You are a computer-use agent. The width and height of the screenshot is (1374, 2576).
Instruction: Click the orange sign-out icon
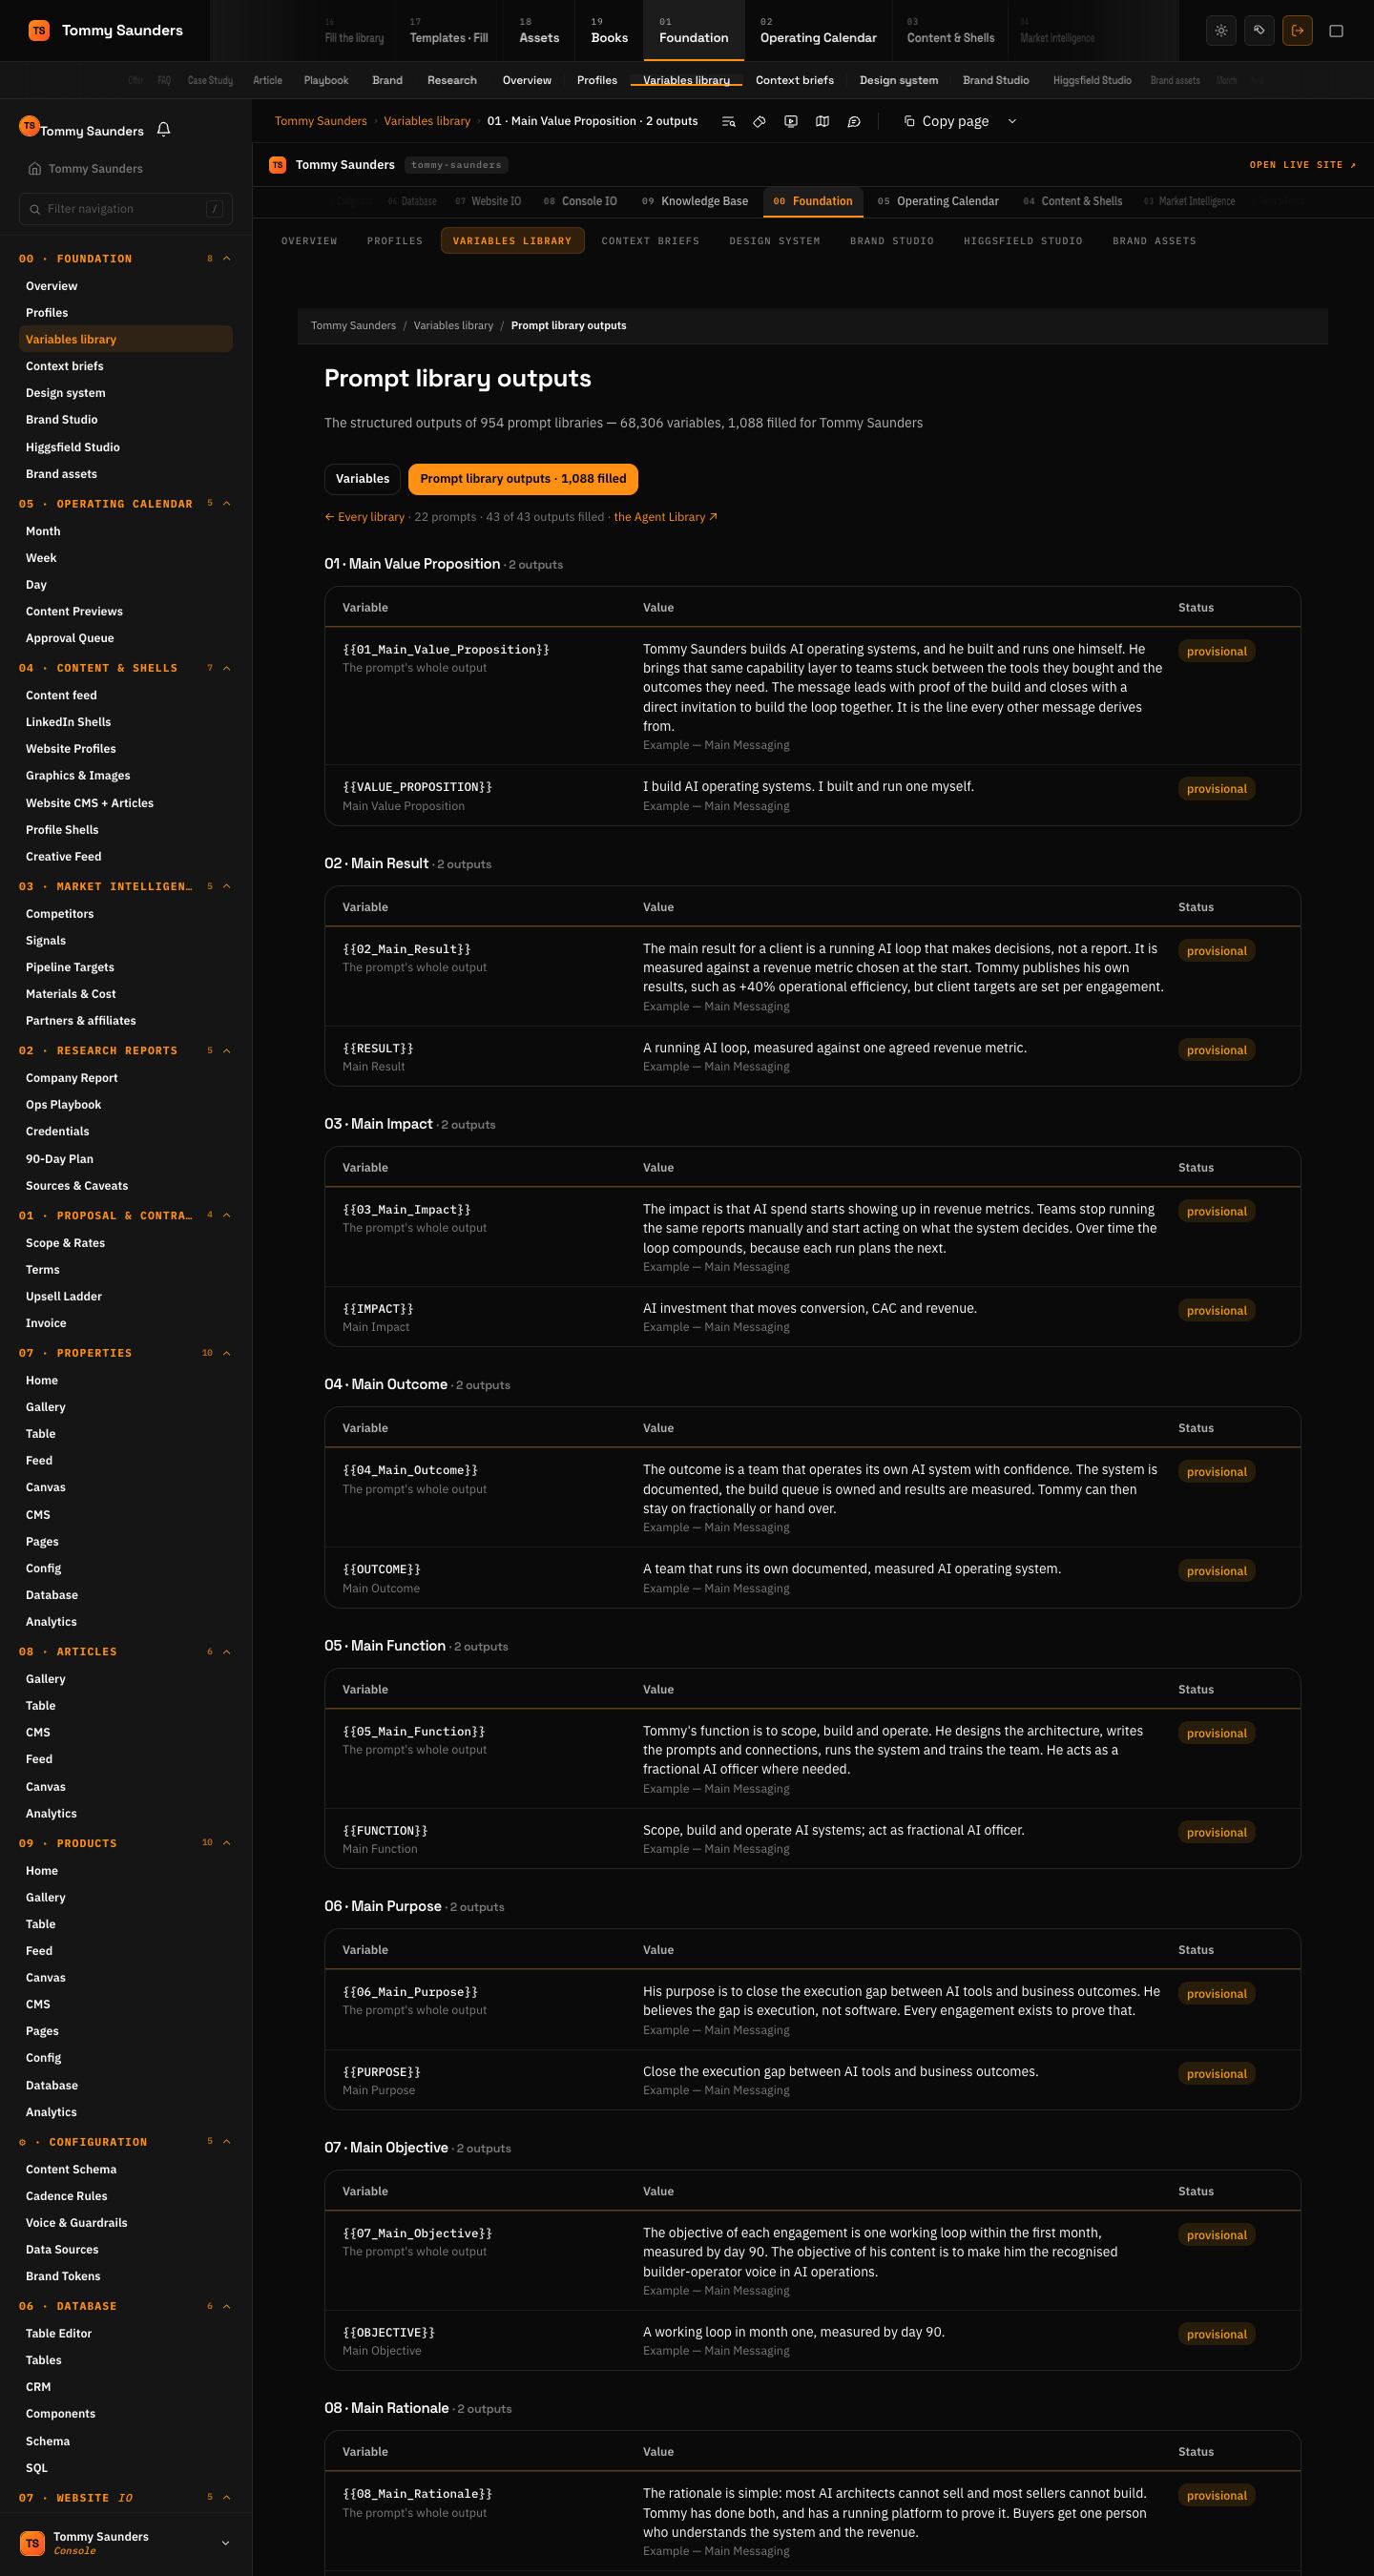point(1297,31)
